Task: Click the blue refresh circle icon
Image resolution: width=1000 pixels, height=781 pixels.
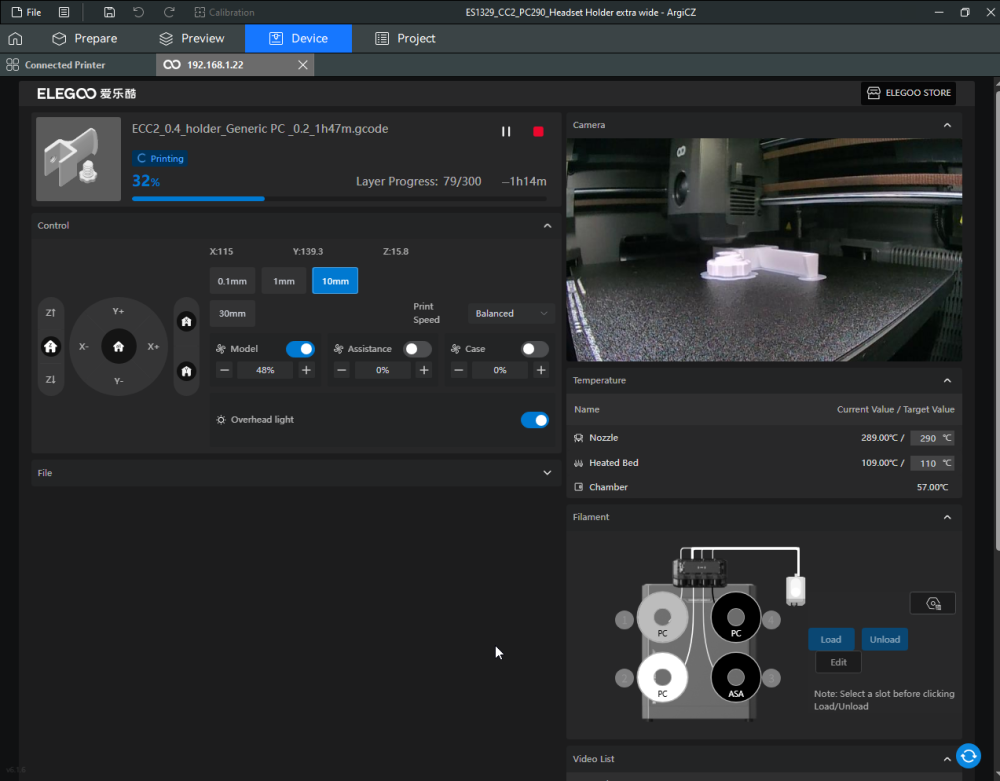Action: point(967,756)
